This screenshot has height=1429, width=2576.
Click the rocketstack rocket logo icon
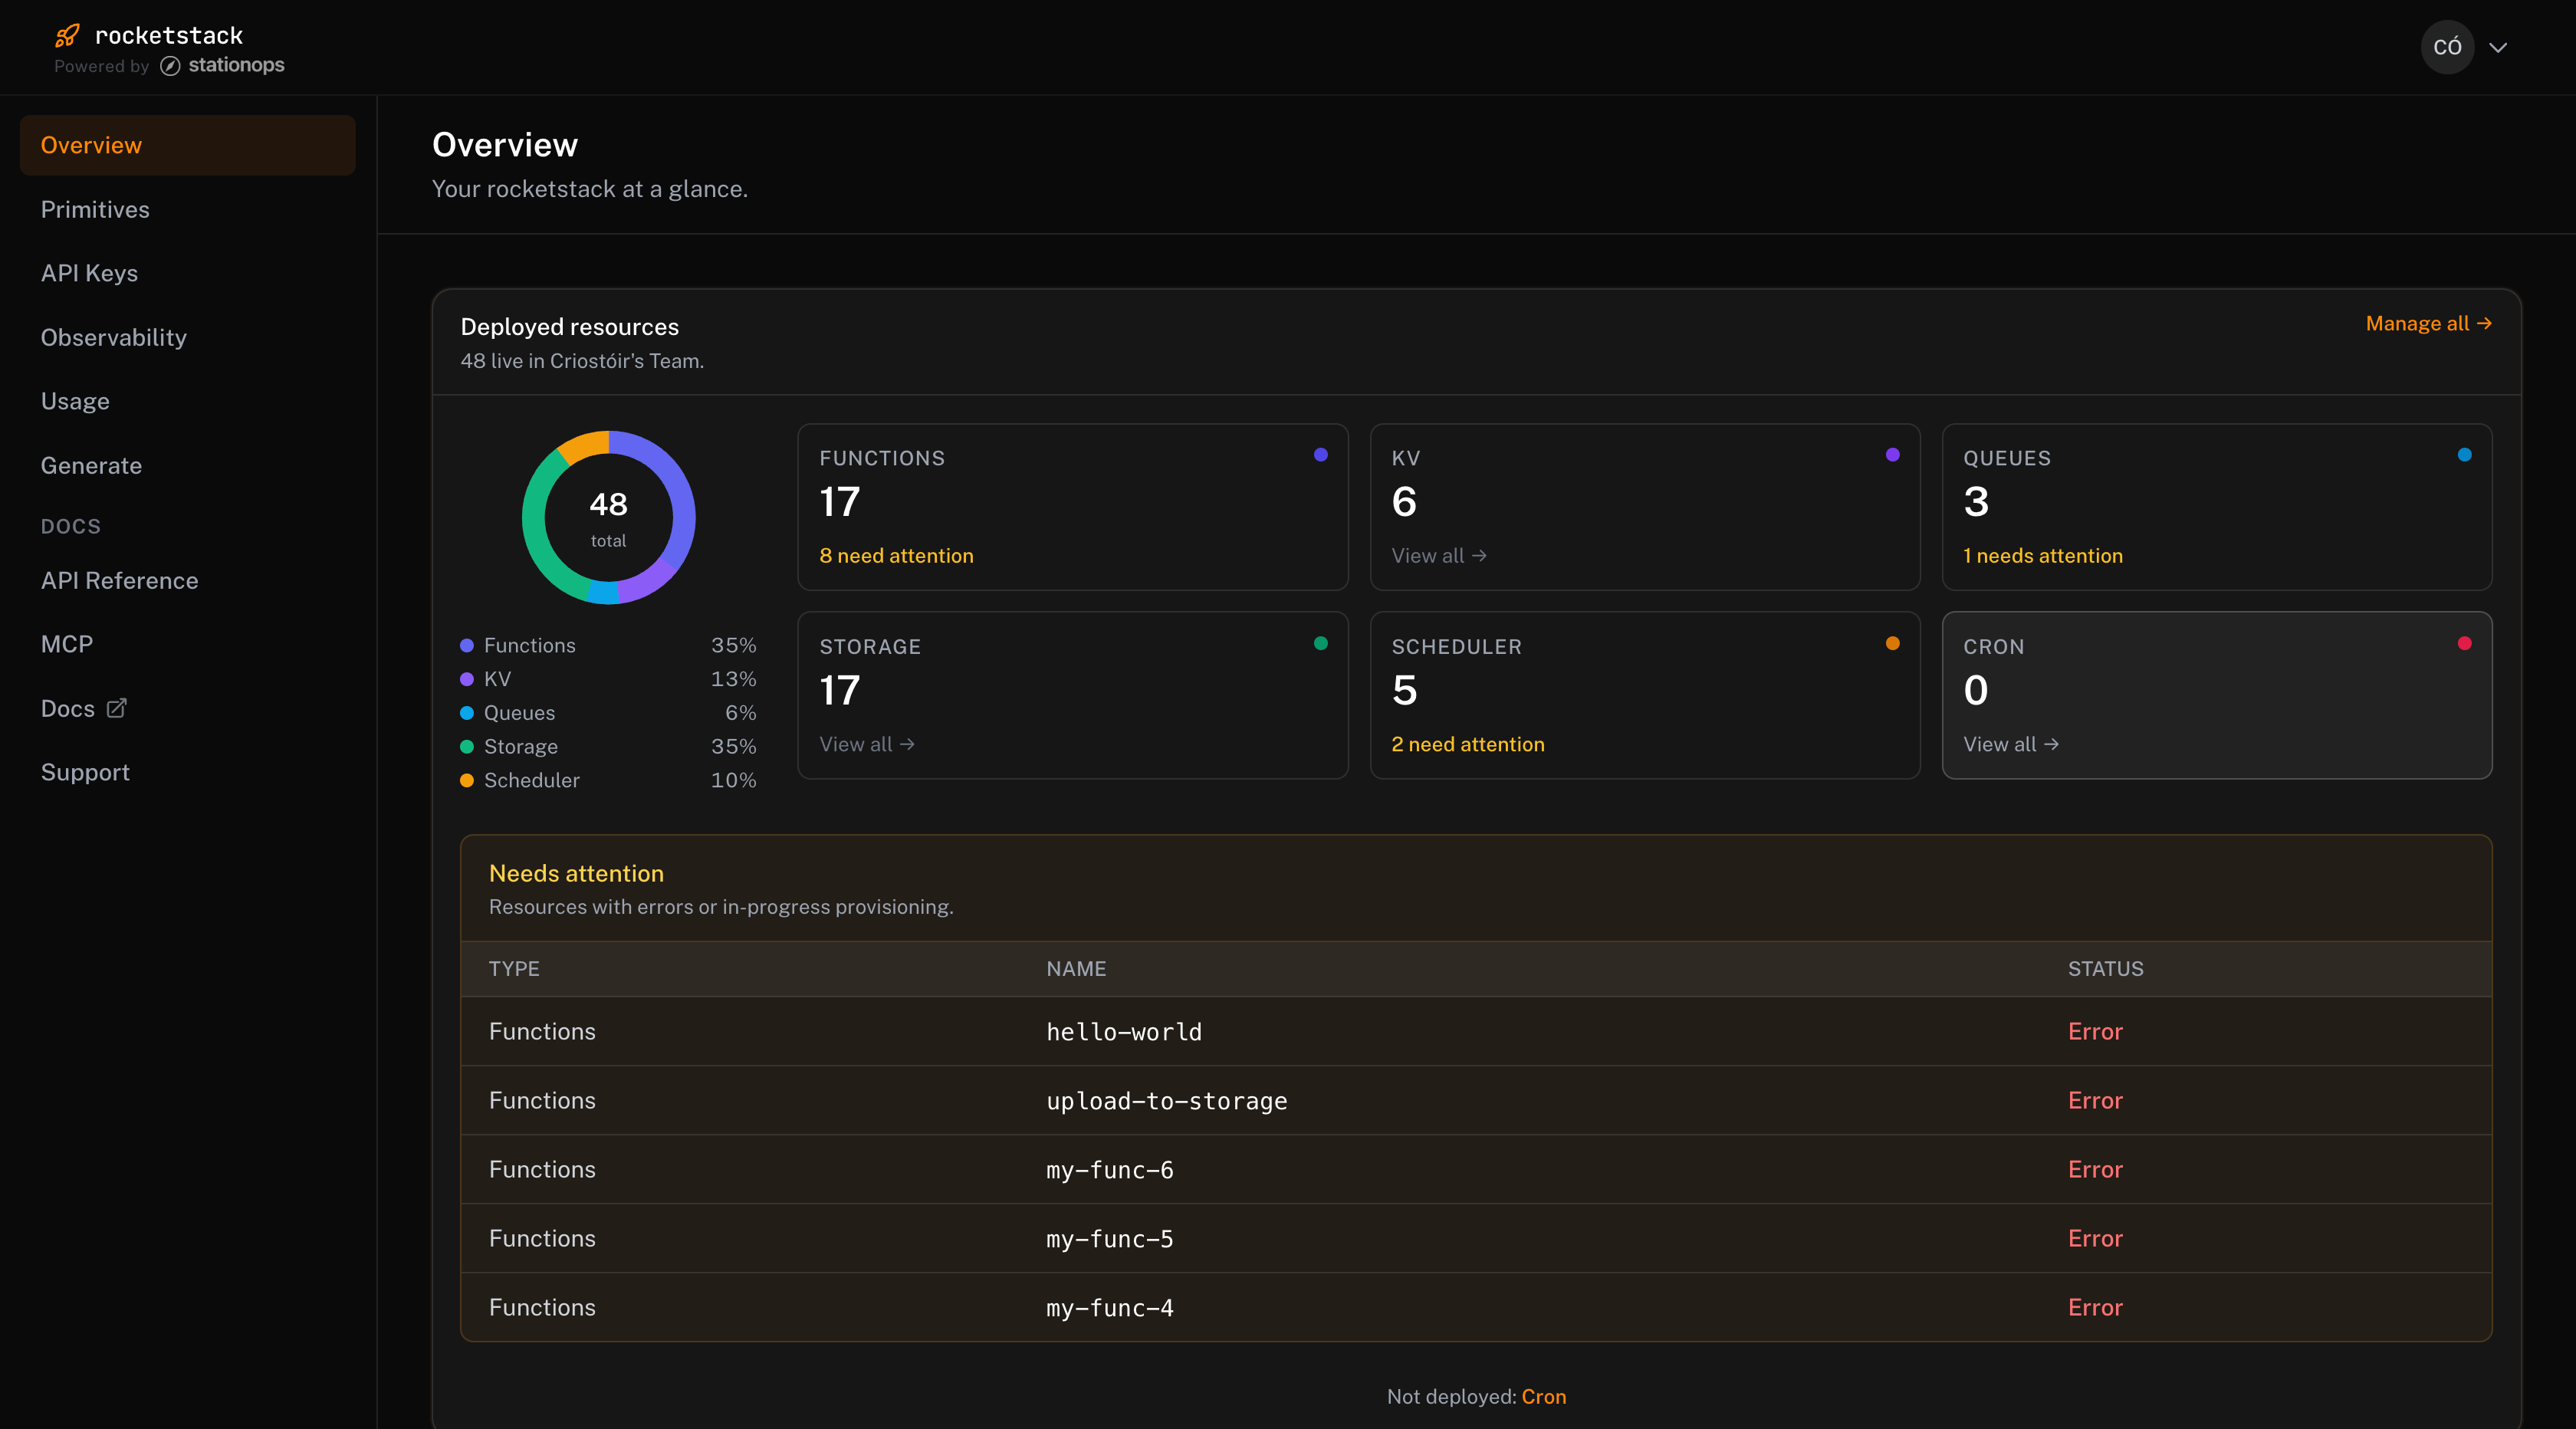pos(67,36)
